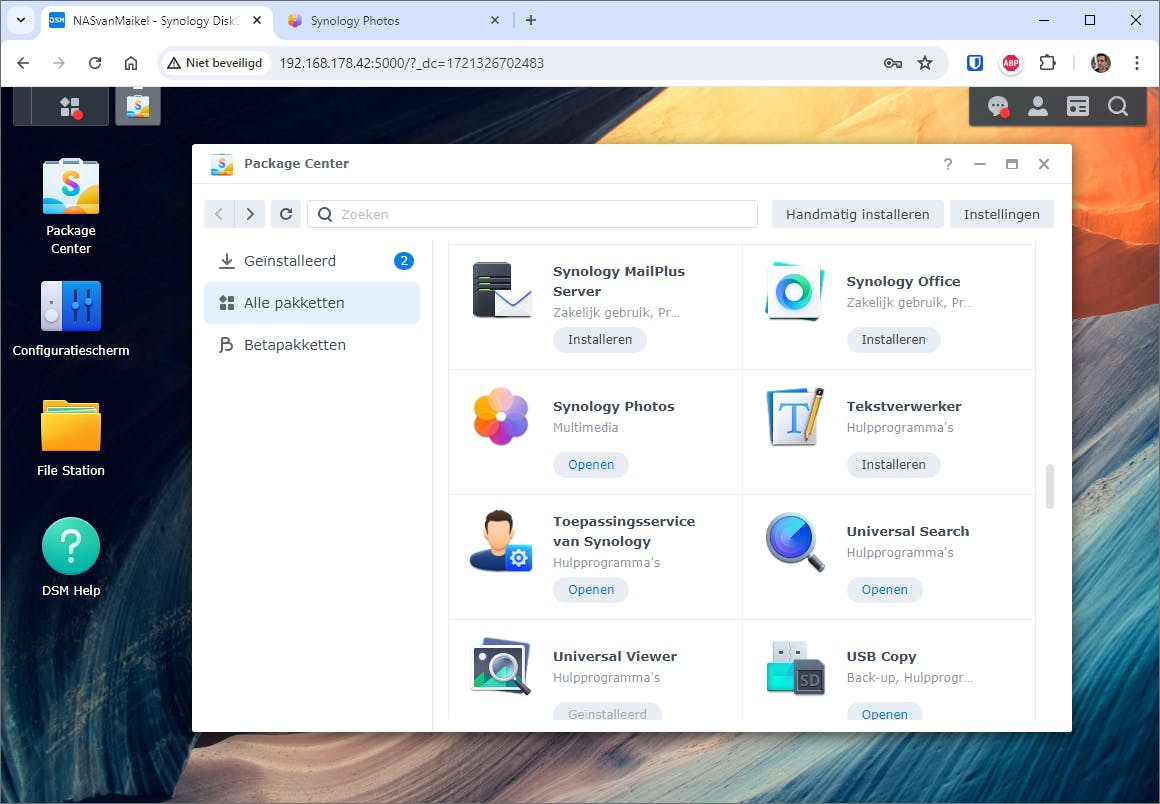Open the DSM notifications chat icon
The height and width of the screenshot is (804, 1160).
click(x=998, y=107)
